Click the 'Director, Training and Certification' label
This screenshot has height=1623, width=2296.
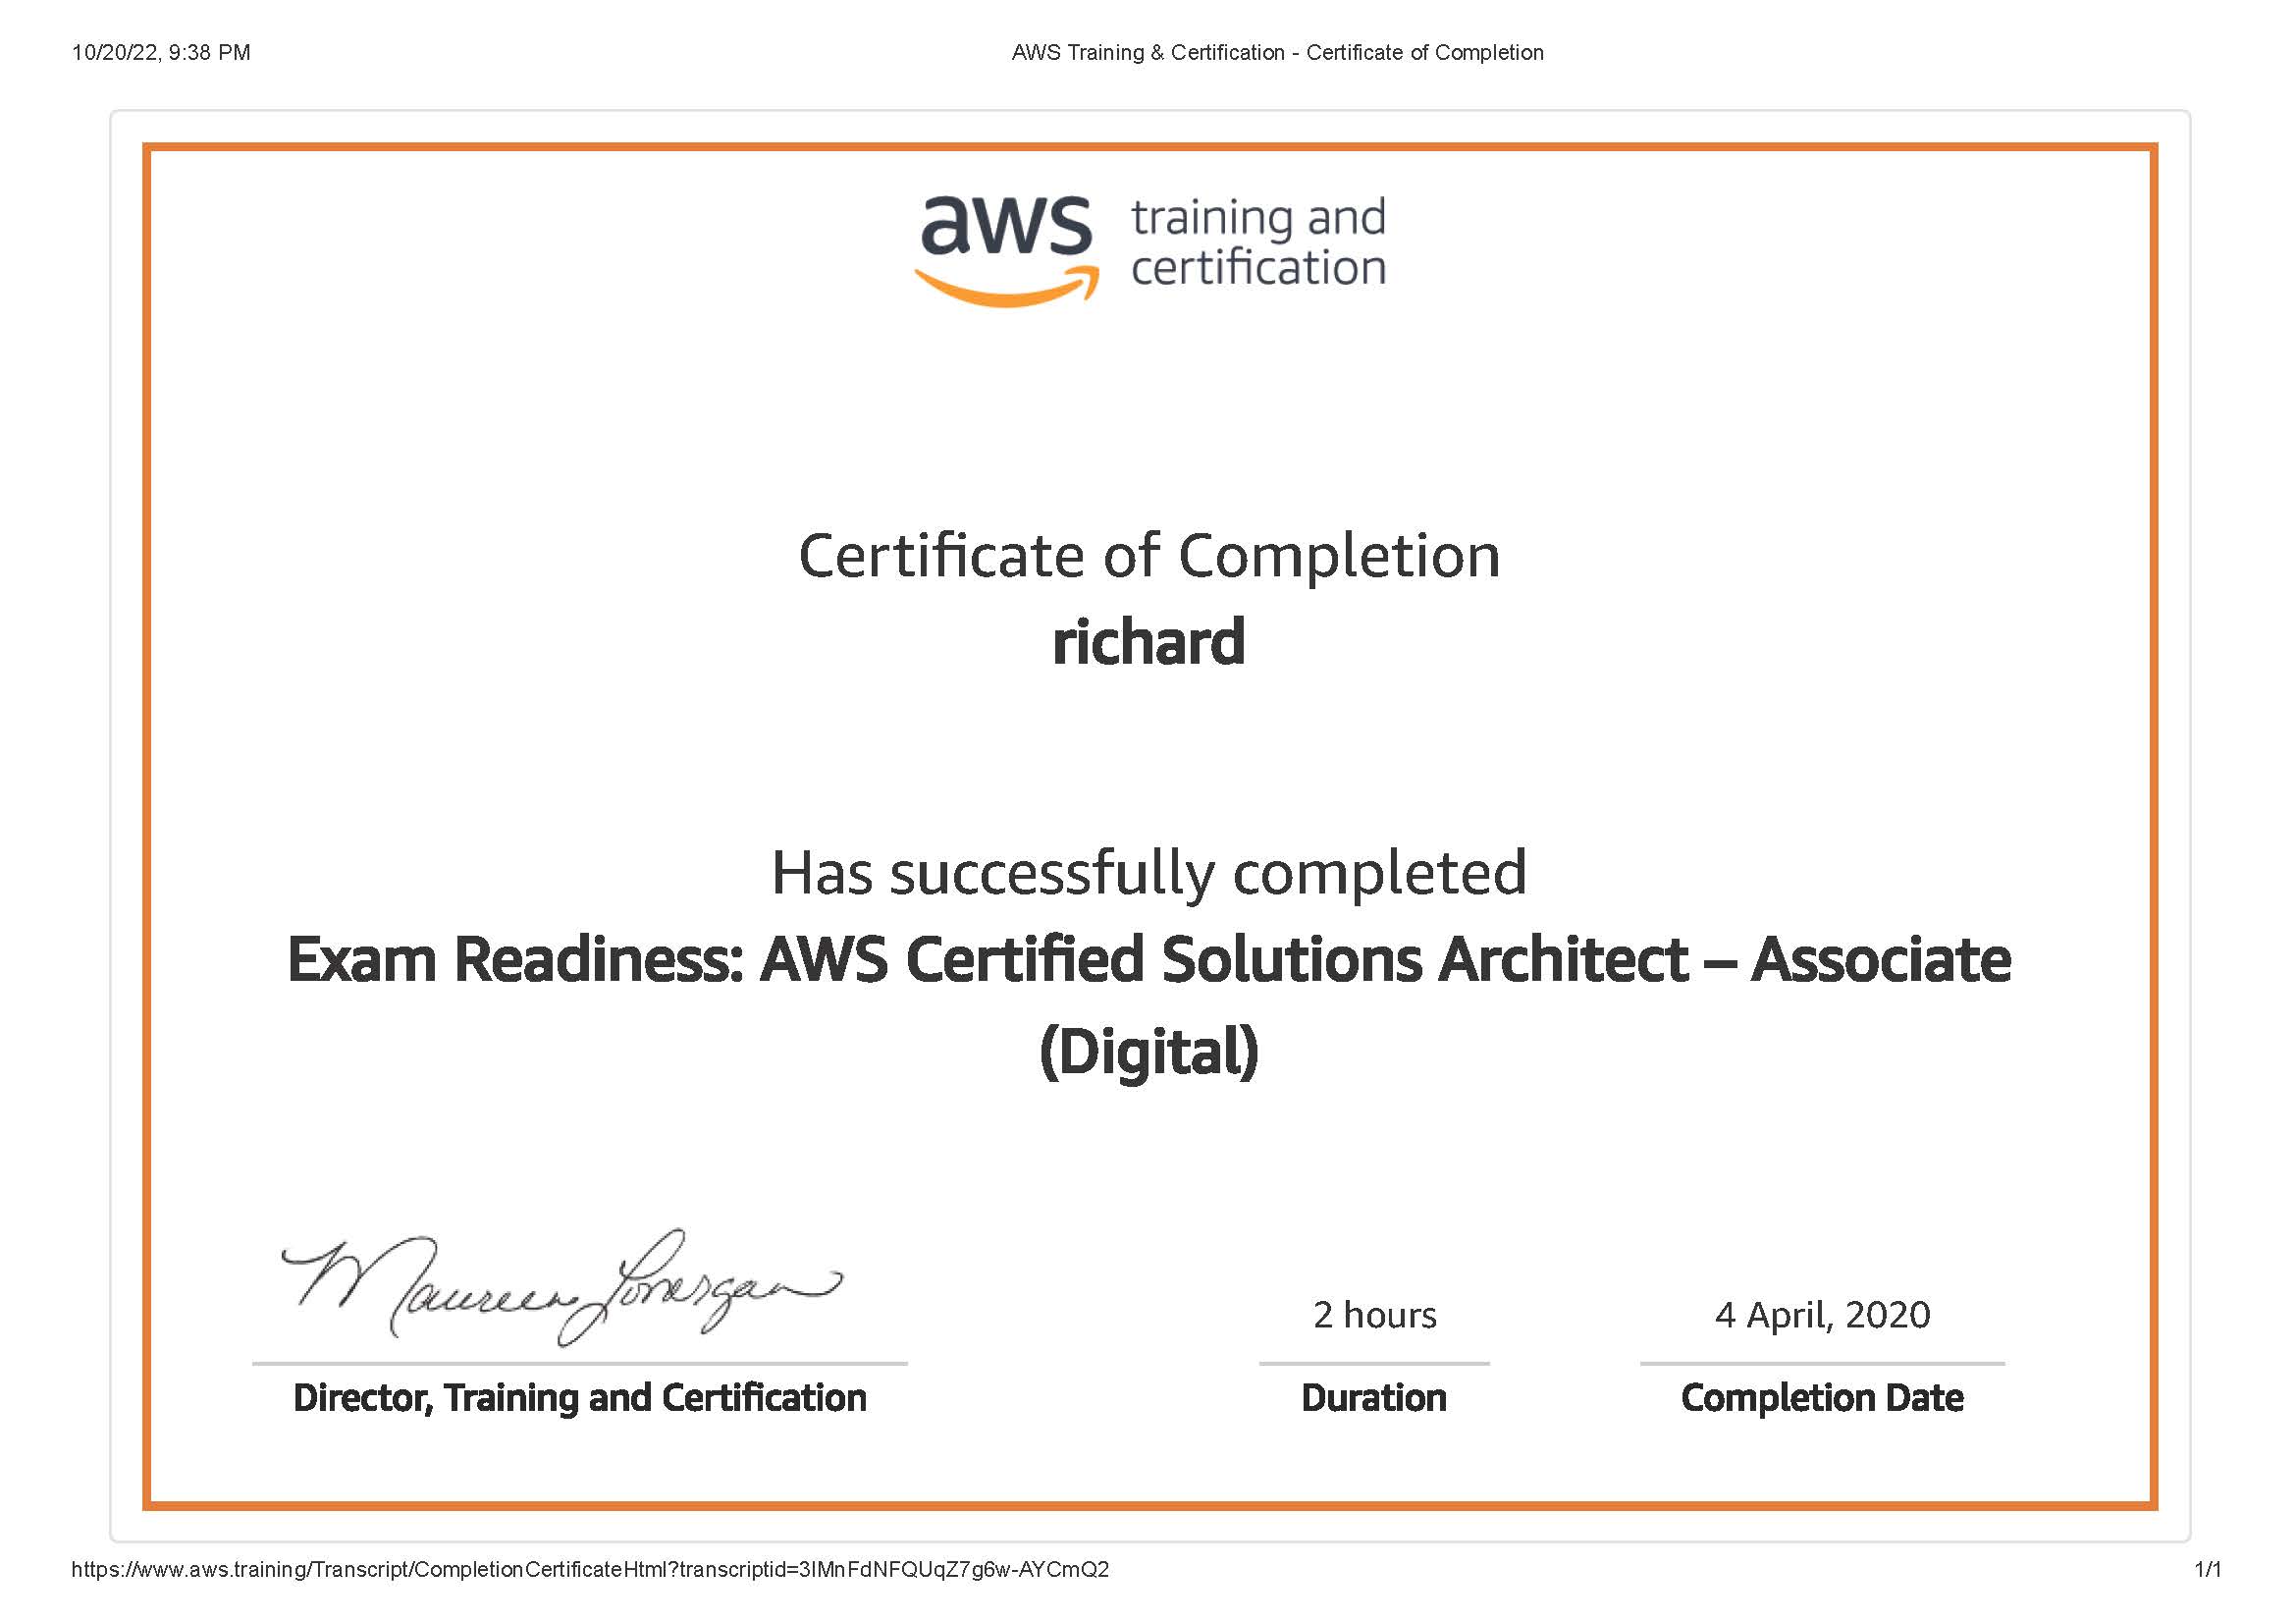580,1398
